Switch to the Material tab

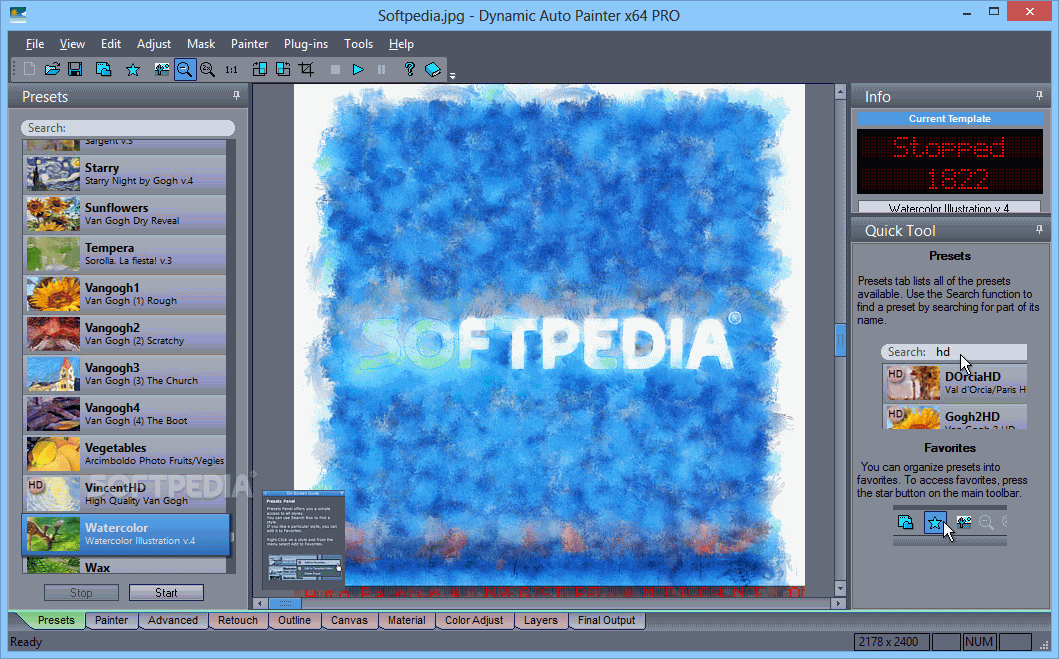click(x=407, y=620)
